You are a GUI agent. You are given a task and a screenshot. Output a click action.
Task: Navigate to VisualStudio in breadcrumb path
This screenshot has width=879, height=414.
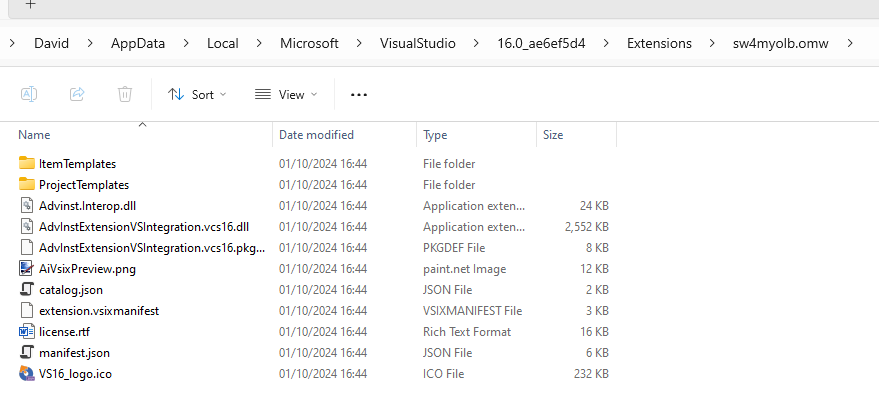417,44
